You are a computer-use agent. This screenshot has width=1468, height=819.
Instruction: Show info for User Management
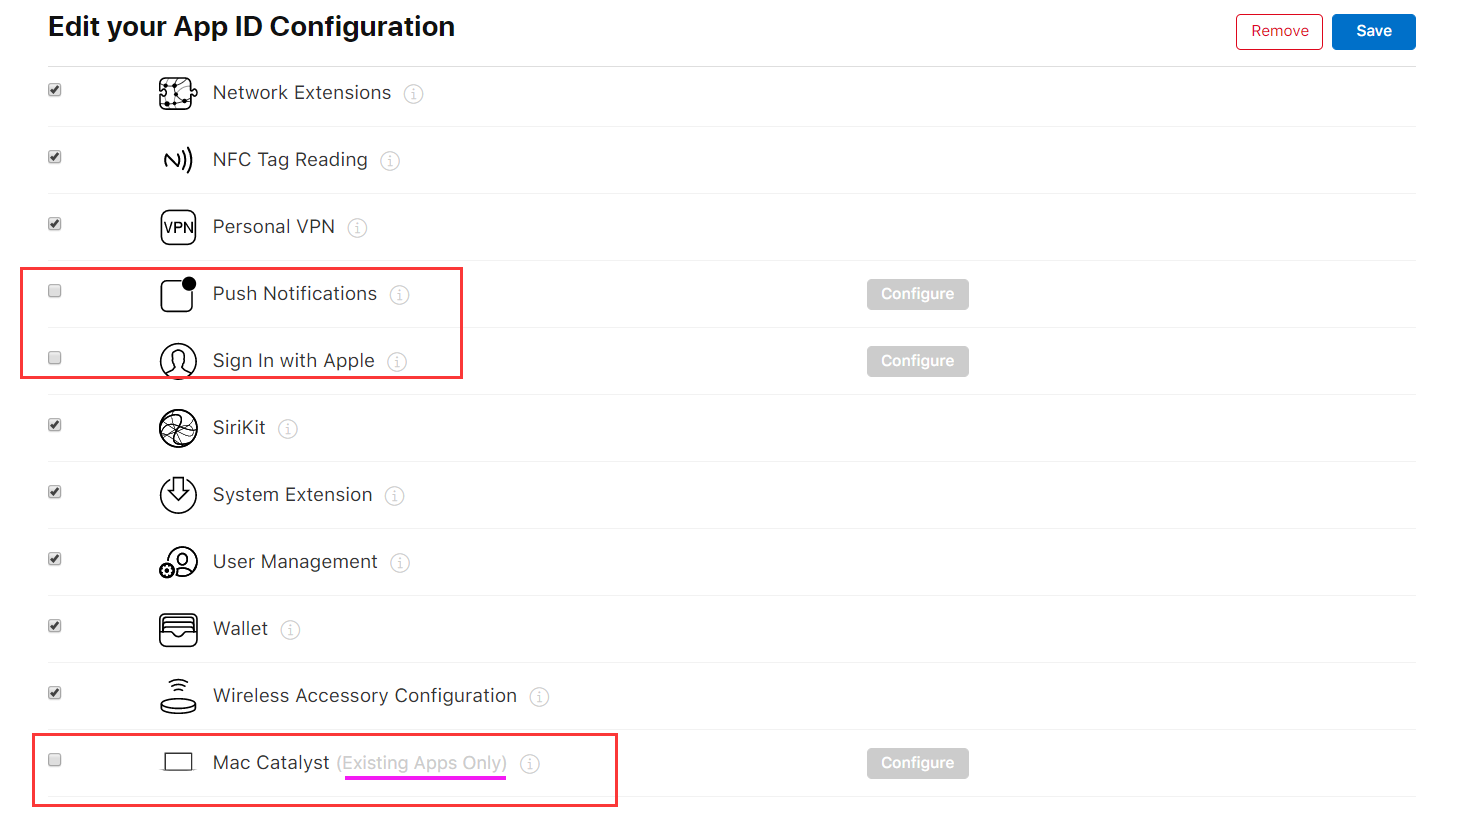coord(400,563)
